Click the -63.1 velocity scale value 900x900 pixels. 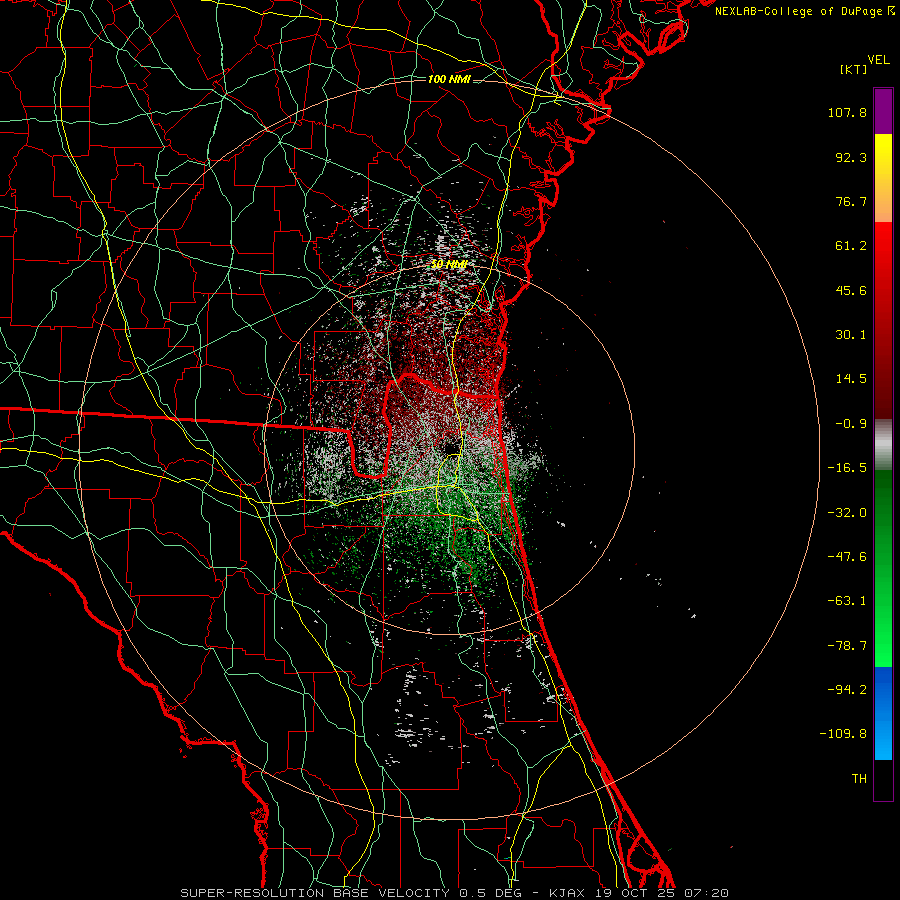847,601
